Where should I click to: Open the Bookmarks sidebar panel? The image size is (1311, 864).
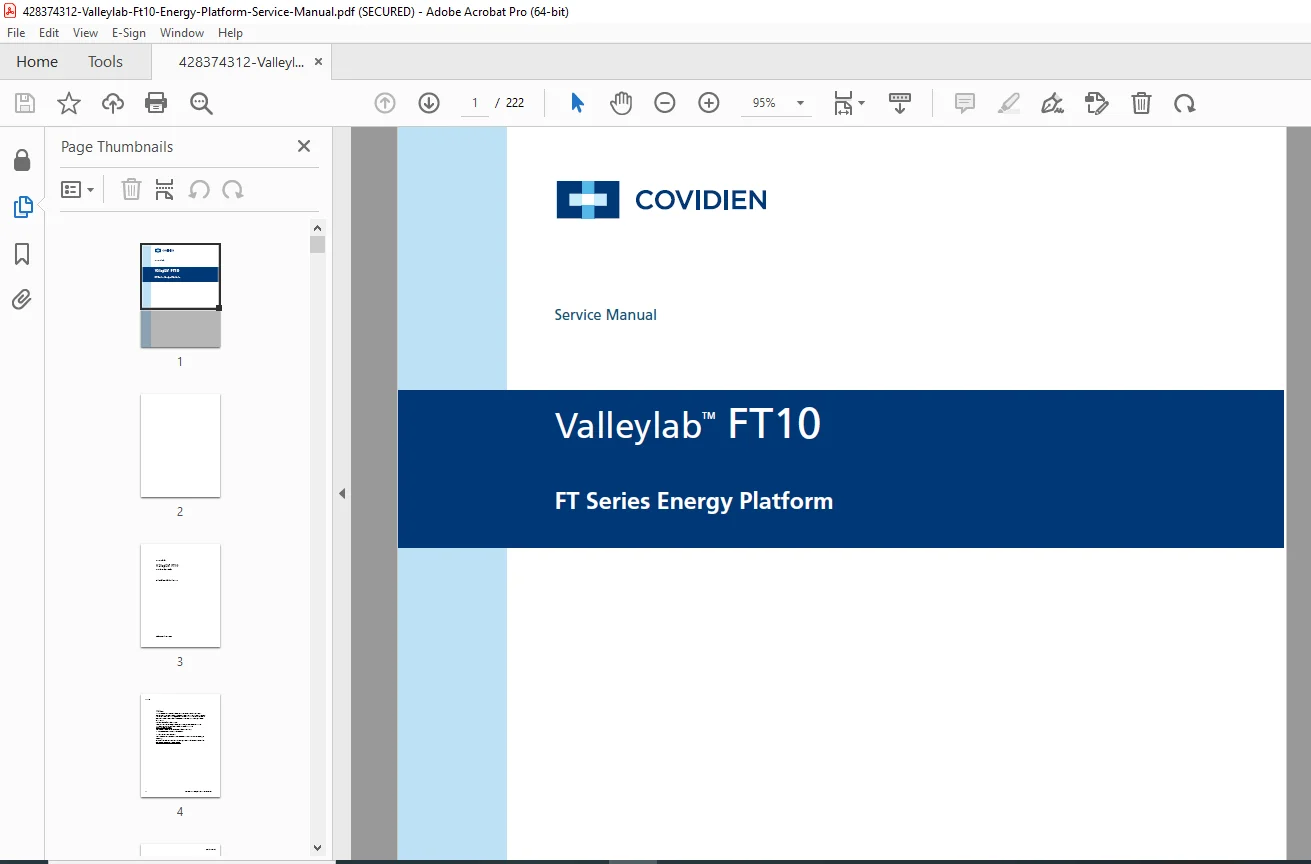click(22, 254)
